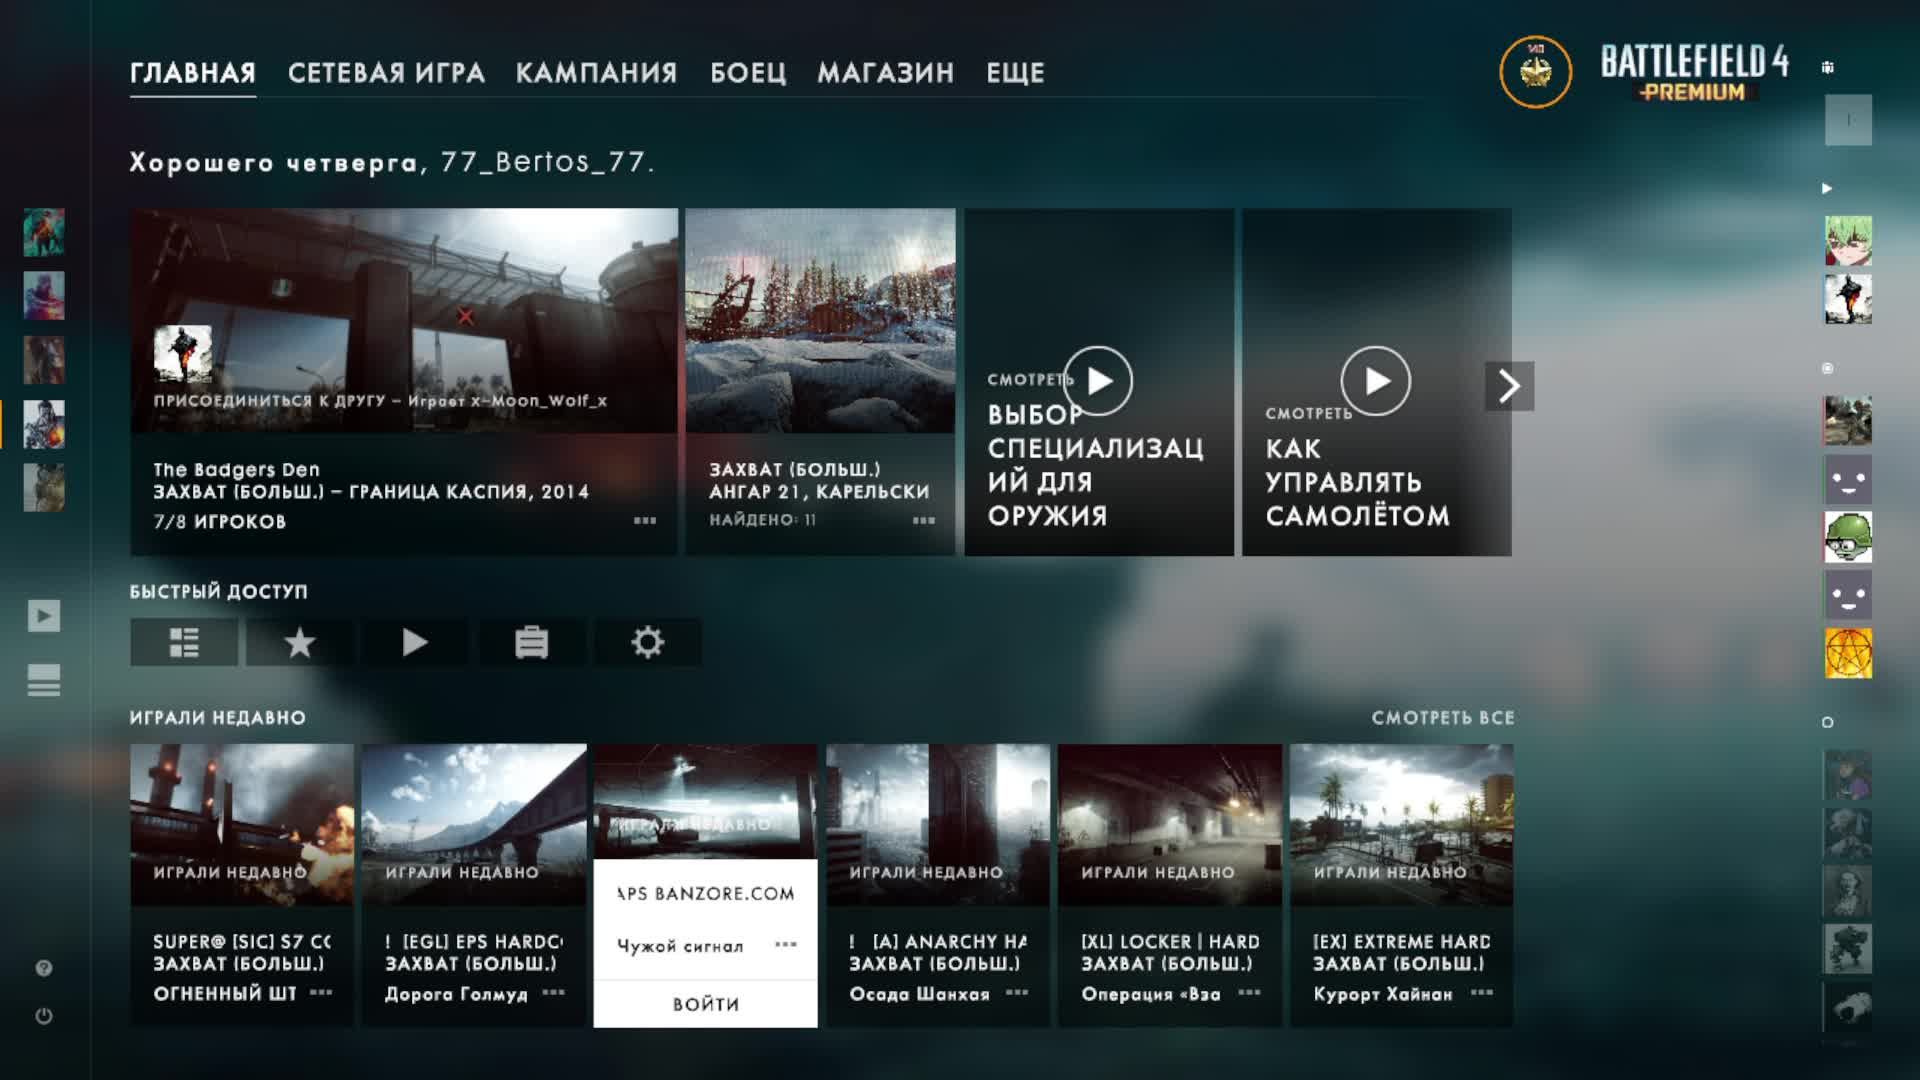Click the power quit icon in sidebar
1920x1080 pixels.
(x=44, y=1016)
